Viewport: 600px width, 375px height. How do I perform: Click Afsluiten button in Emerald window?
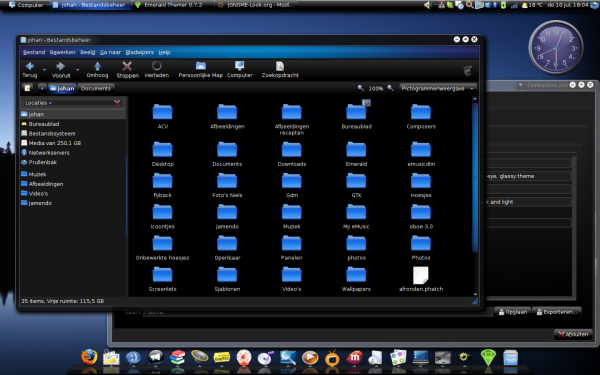(573, 334)
